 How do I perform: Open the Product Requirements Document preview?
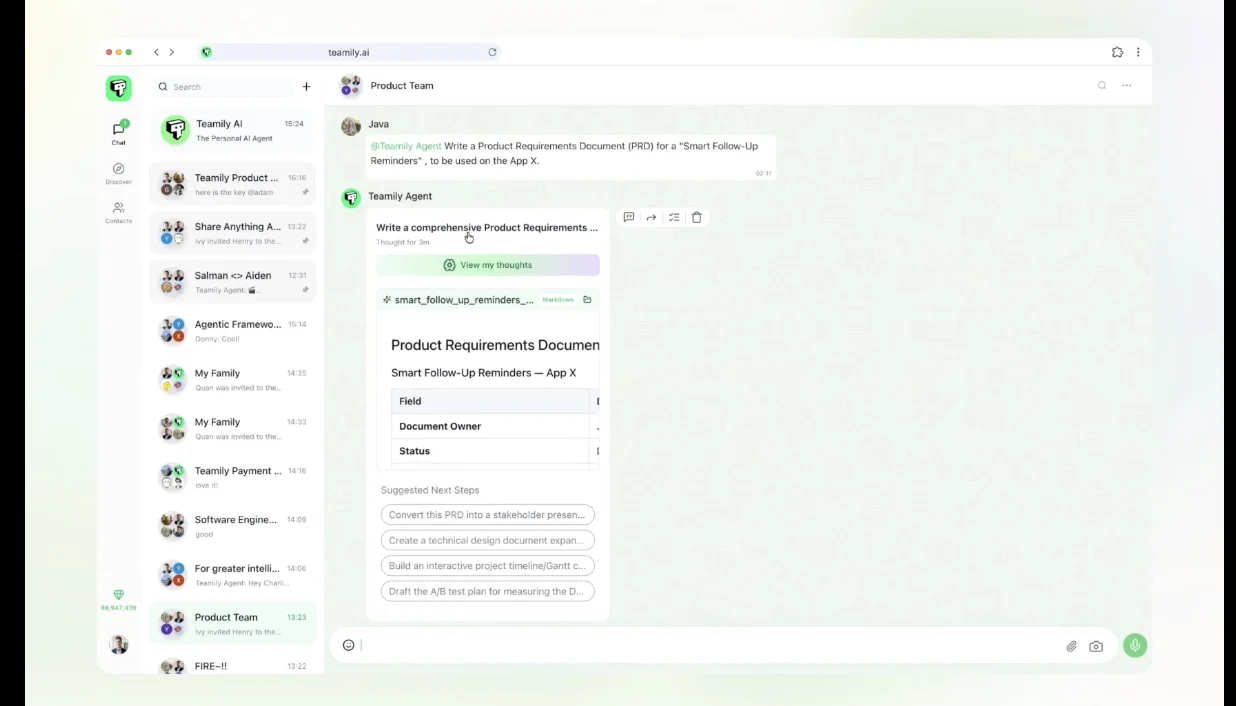(488, 390)
